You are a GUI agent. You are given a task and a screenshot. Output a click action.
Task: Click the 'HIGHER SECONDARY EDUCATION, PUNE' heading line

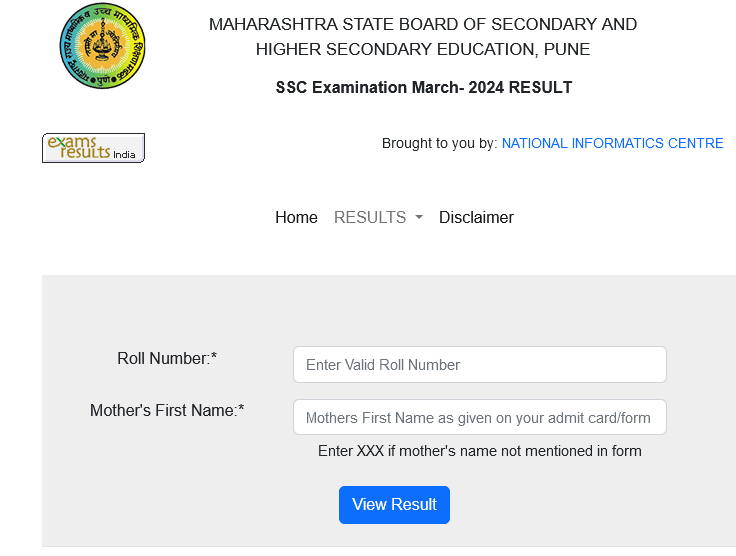point(423,49)
